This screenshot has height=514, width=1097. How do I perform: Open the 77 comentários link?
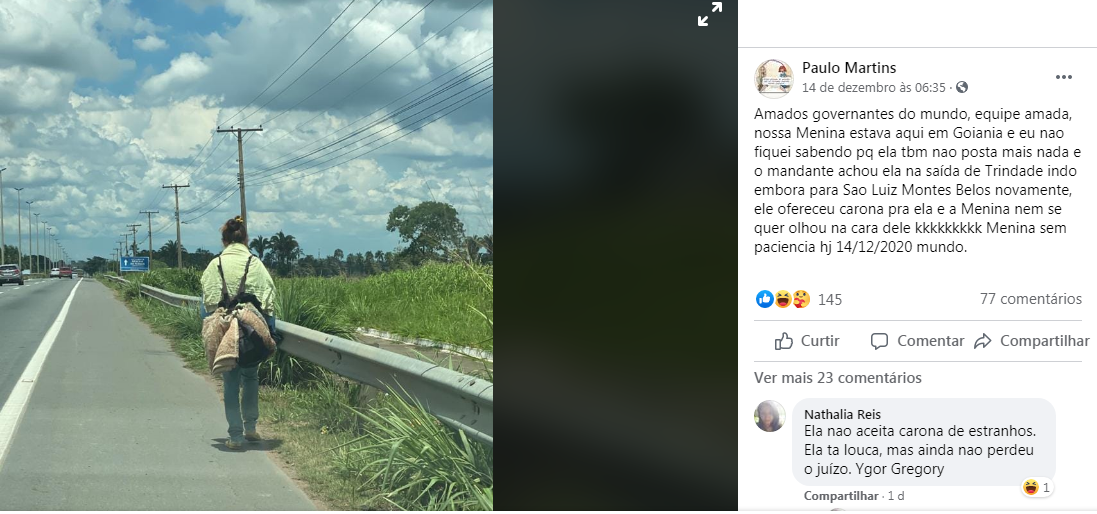1031,299
